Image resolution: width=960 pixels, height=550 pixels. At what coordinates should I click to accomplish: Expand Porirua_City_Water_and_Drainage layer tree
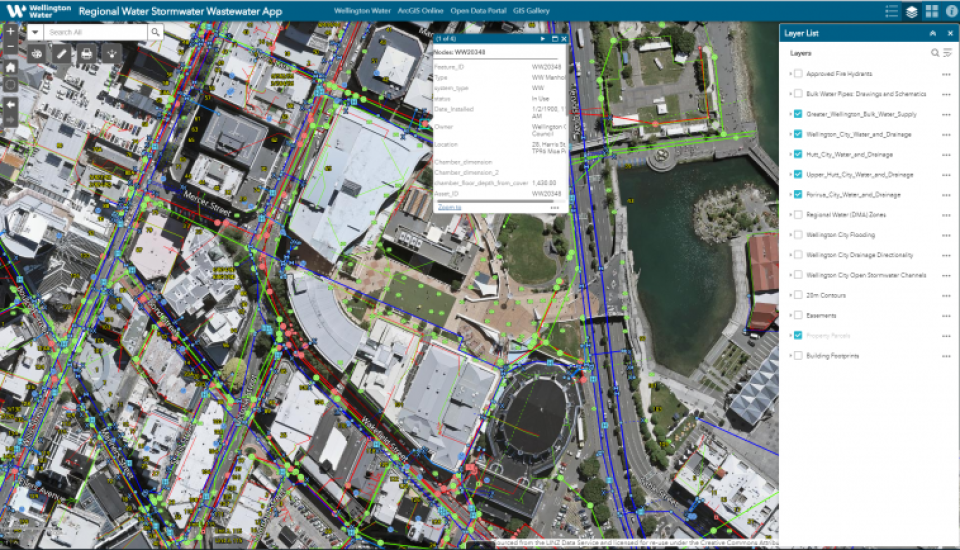pyautogui.click(x=790, y=195)
